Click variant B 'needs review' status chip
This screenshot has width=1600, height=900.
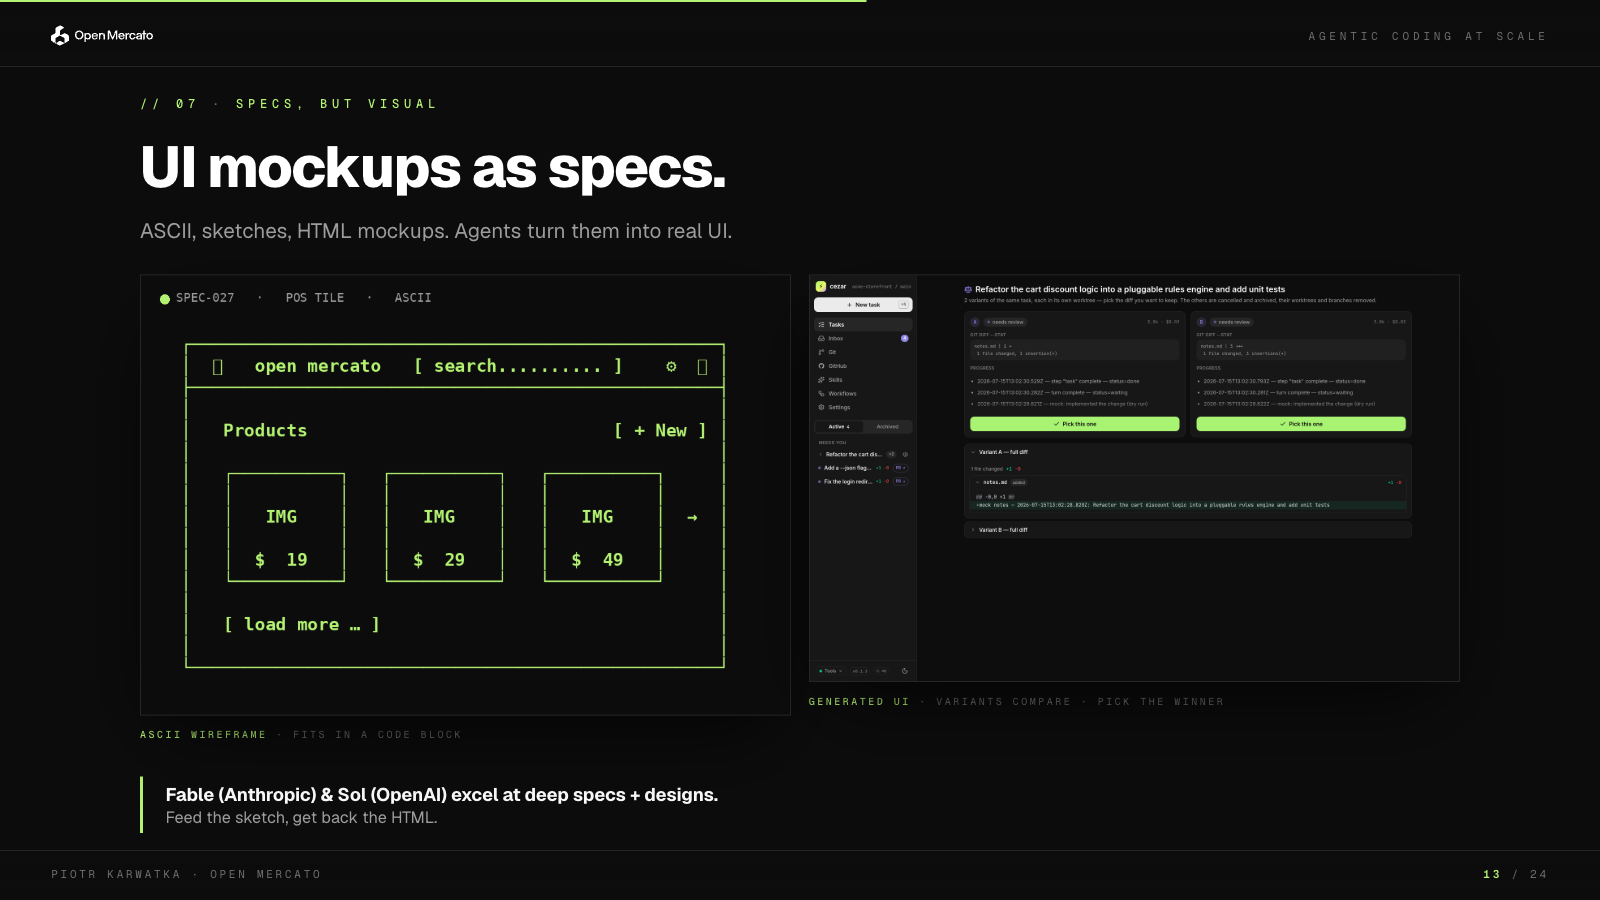tap(1232, 322)
